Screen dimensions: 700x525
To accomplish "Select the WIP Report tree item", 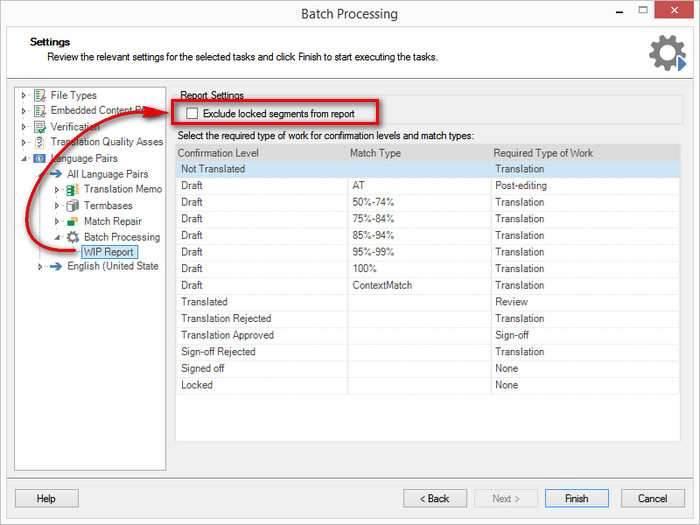I will coord(108,252).
